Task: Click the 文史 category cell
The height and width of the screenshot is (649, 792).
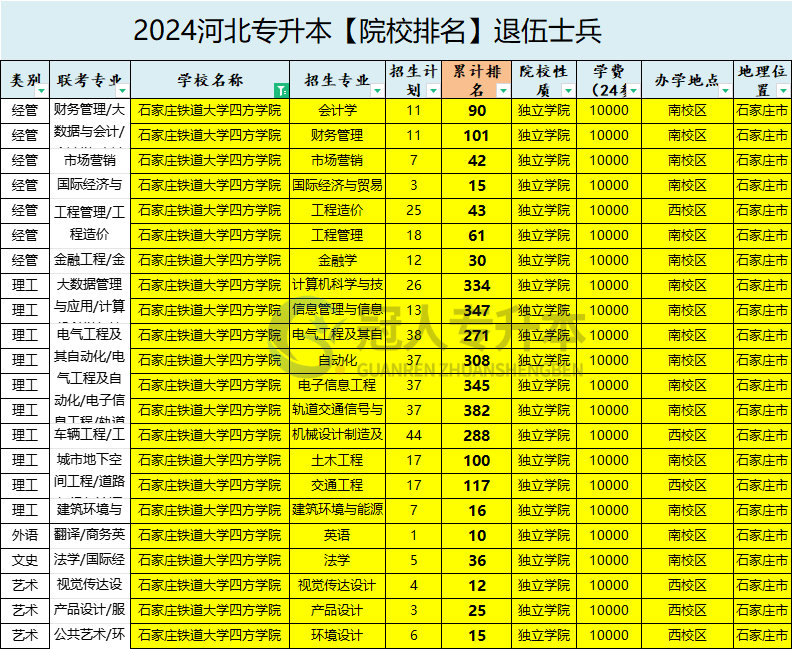Action: [x=25, y=560]
